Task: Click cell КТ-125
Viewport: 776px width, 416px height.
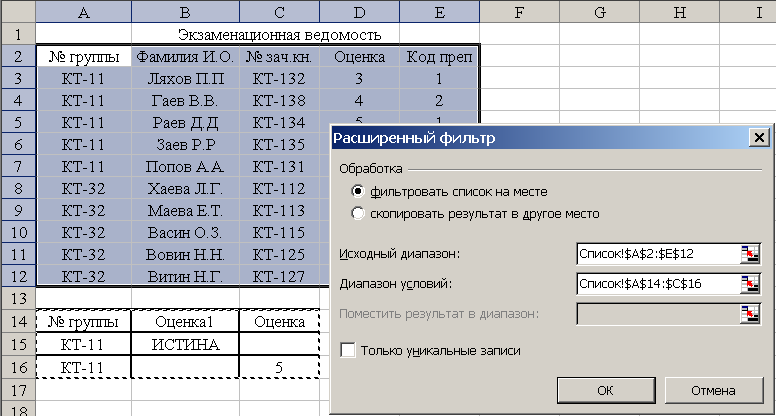Action: (280, 254)
